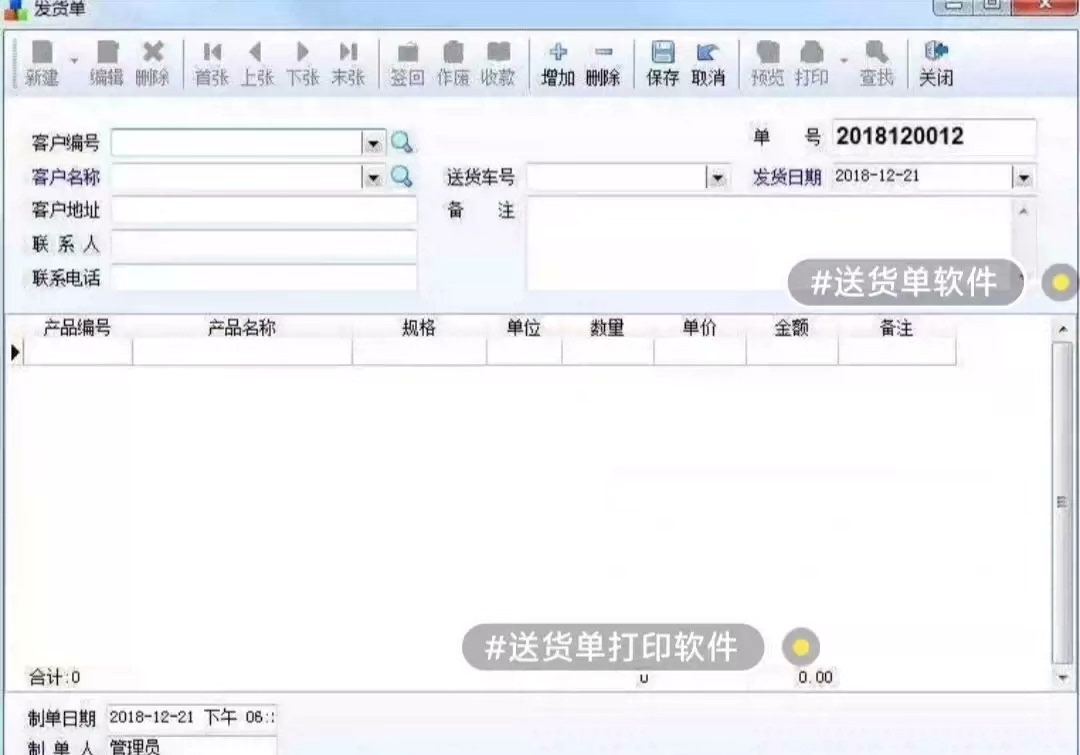Cancel editing with the 取消 icon
The image size is (1080, 755).
click(708, 63)
